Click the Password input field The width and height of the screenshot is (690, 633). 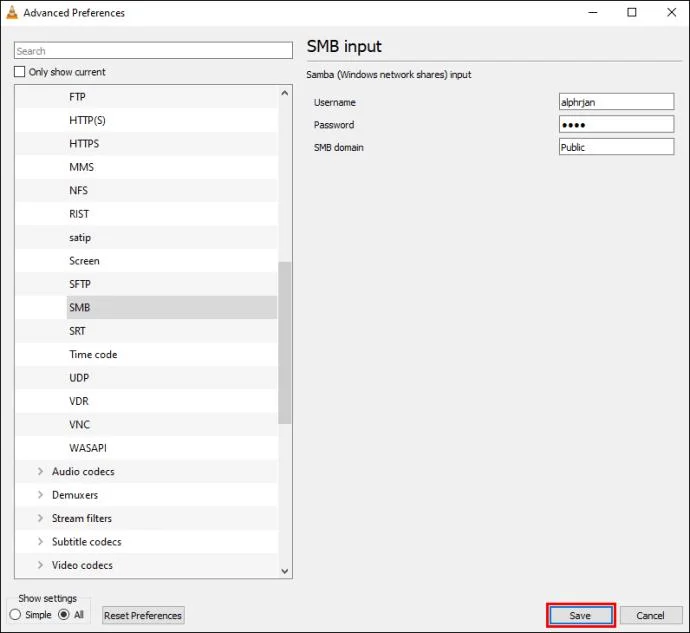616,125
